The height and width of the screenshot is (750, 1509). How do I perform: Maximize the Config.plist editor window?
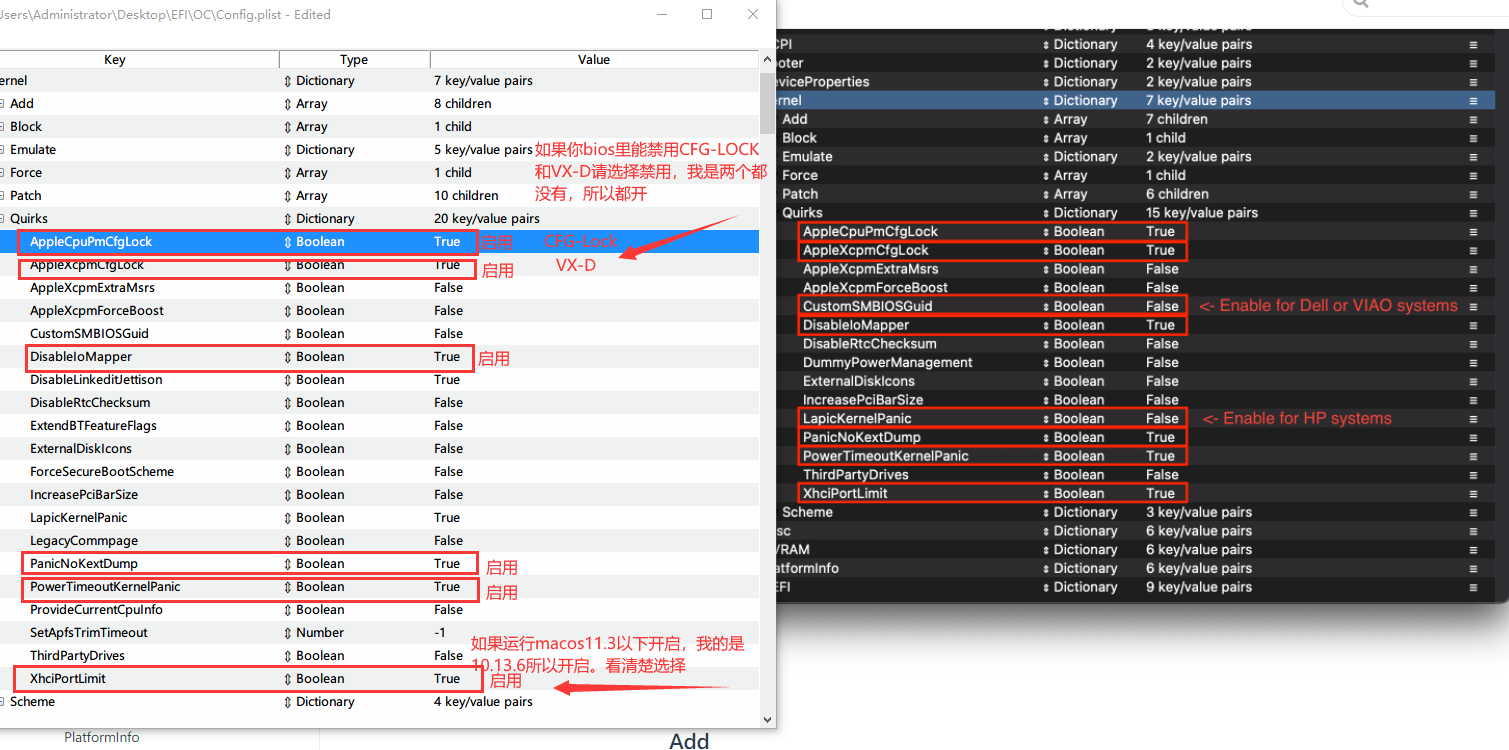click(707, 15)
